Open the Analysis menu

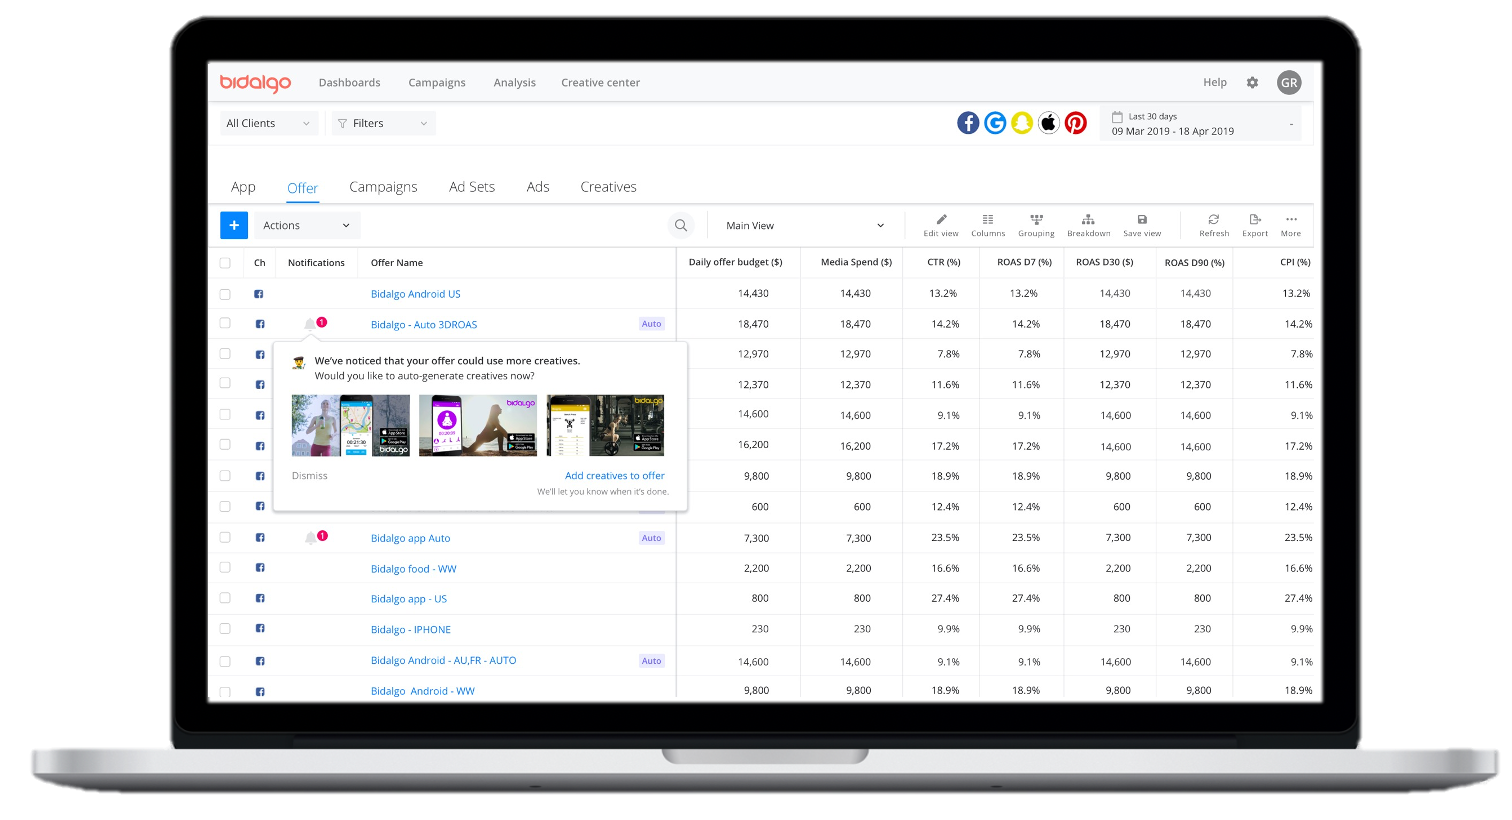[x=515, y=83]
